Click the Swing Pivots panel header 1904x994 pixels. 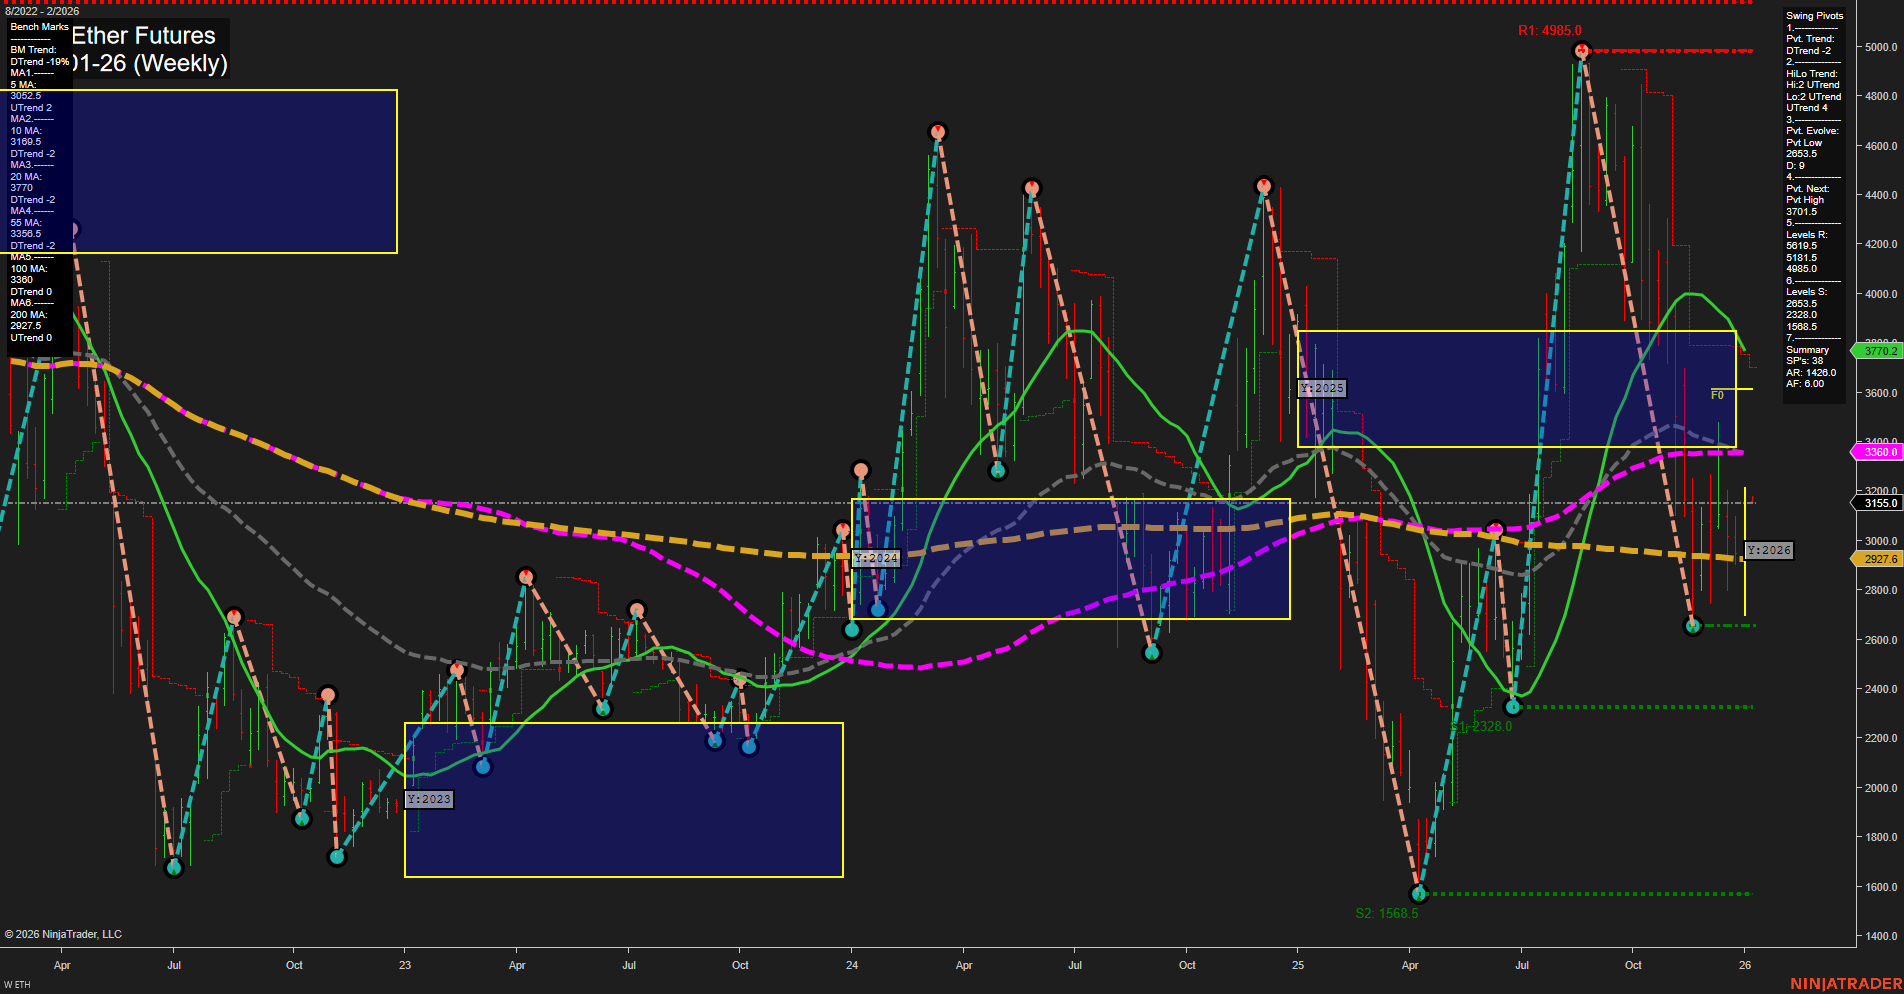point(1813,15)
